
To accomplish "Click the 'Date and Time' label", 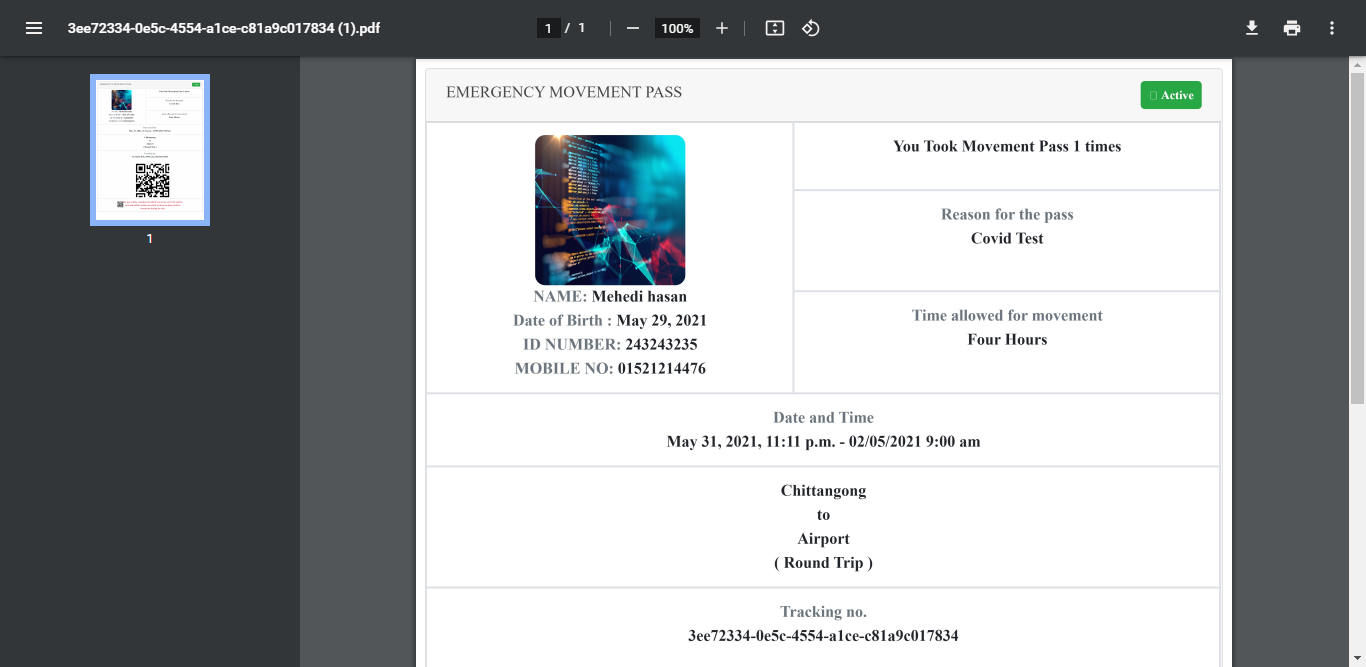I will [823, 418].
